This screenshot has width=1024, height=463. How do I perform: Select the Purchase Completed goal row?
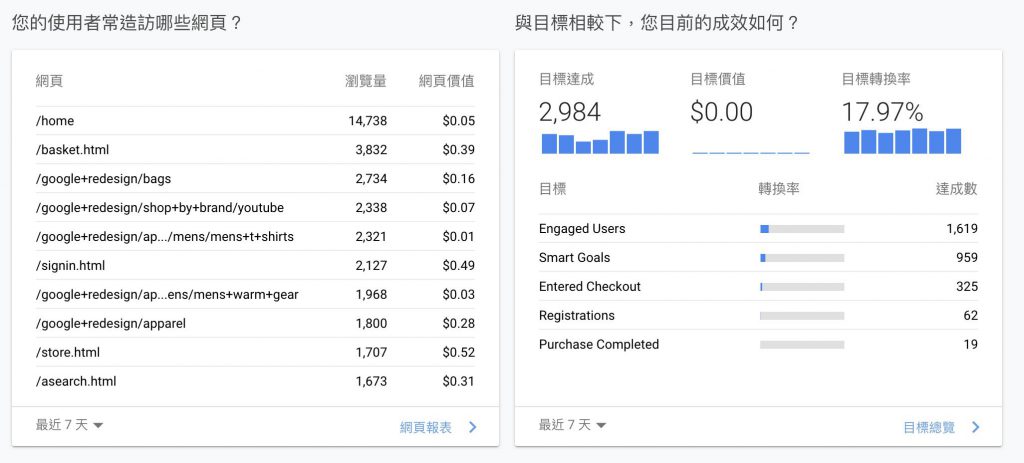pos(757,345)
